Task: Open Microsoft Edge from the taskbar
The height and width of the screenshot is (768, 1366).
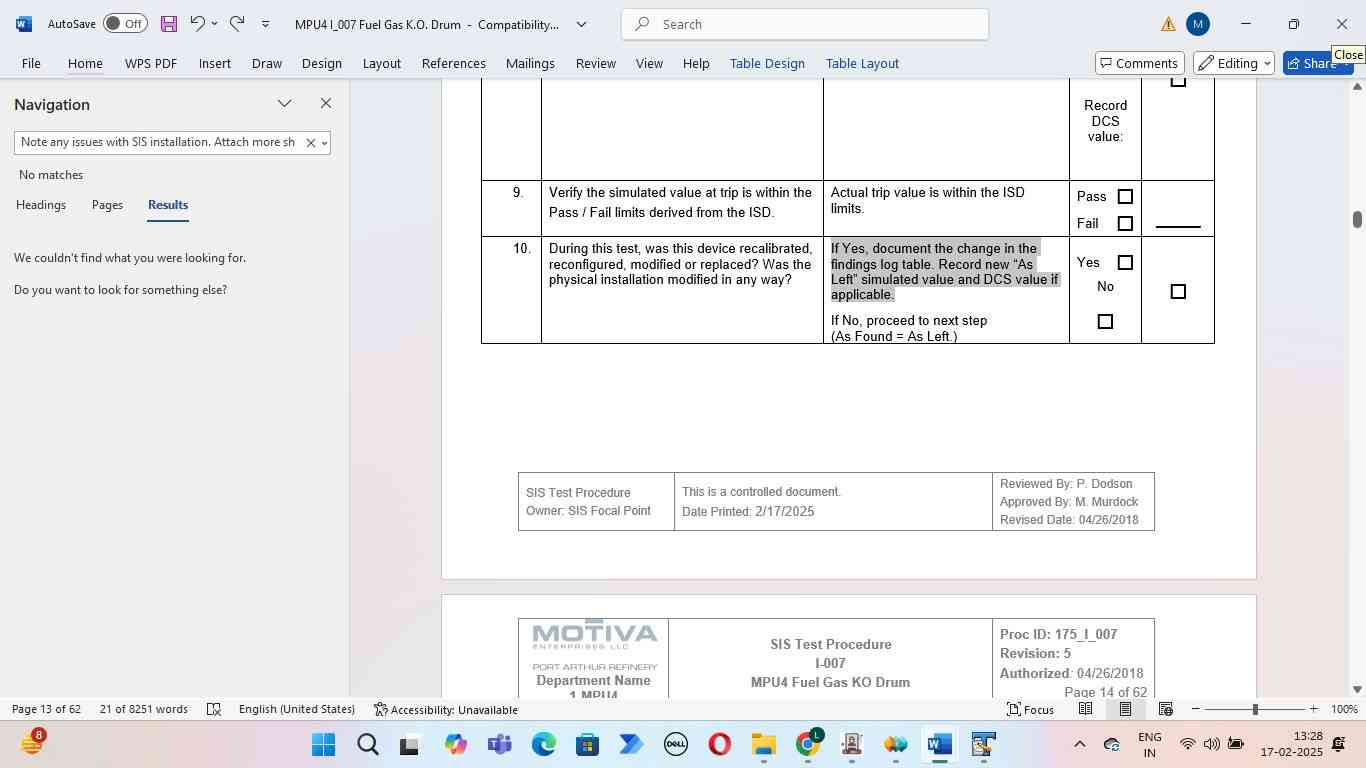Action: coord(543,745)
